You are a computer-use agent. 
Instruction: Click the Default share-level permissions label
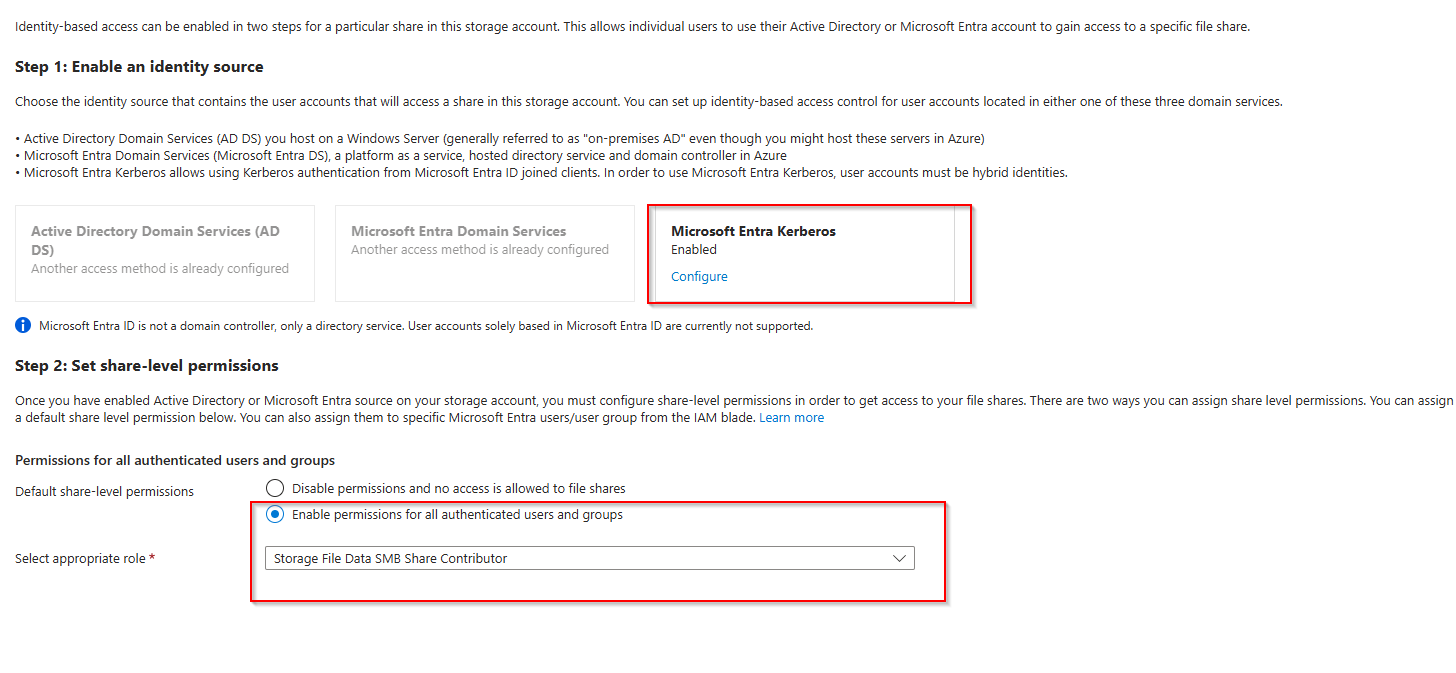[104, 491]
